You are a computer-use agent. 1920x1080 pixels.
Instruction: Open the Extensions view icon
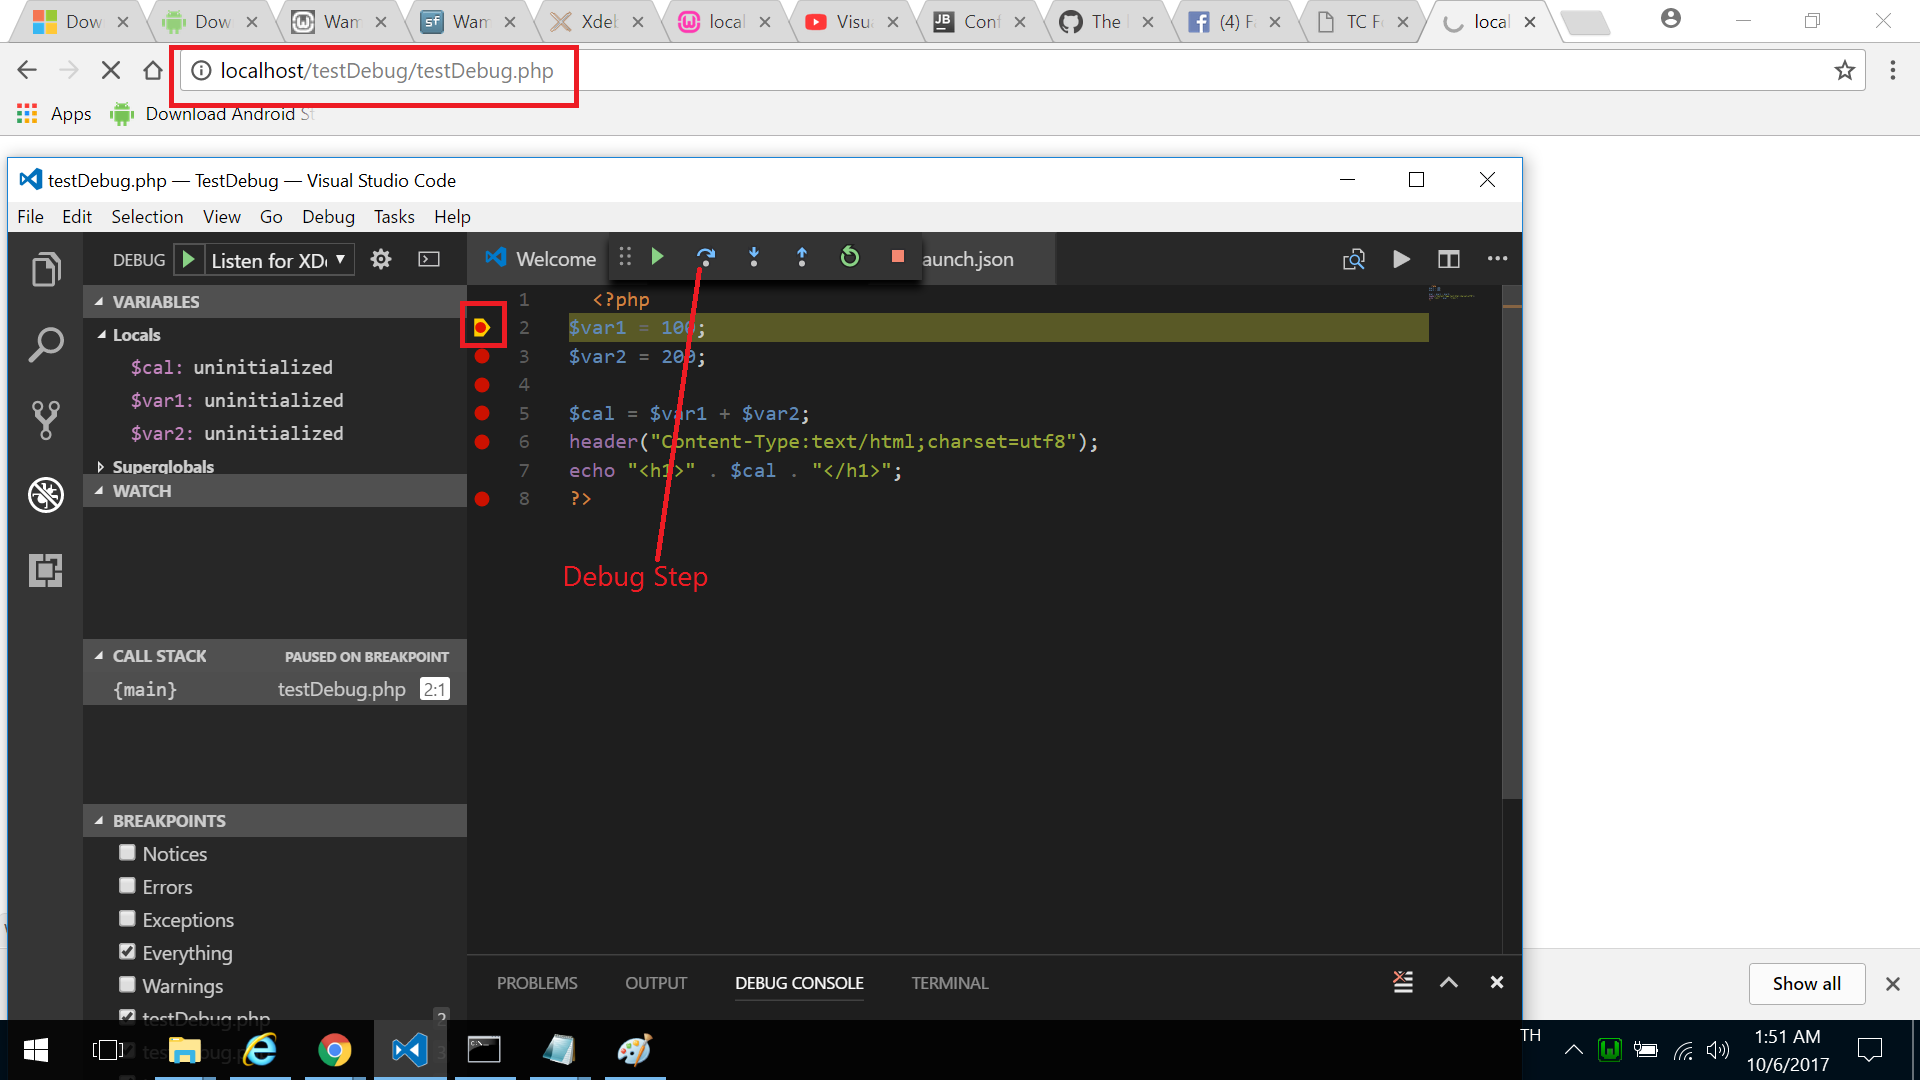[45, 570]
